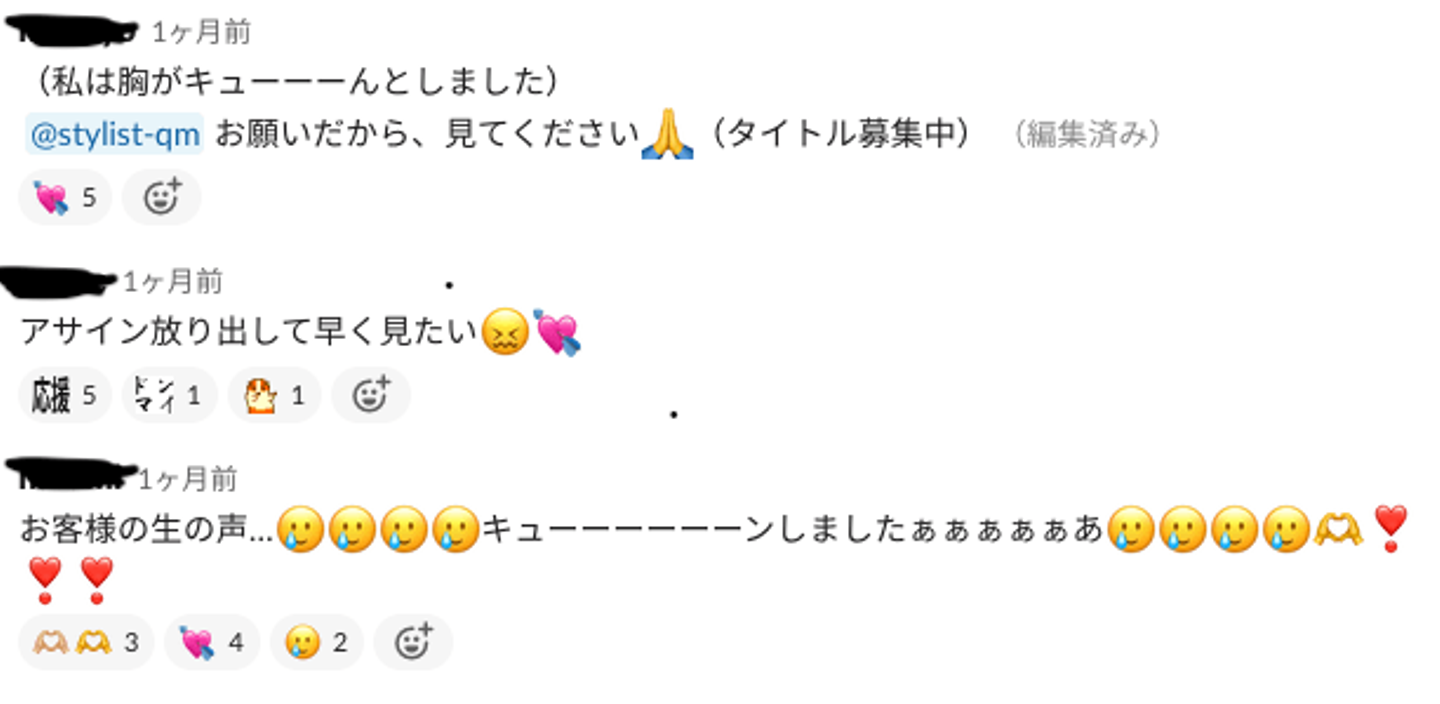The width and height of the screenshot is (1440, 704).
Task: Add reaction to the お客様の生の声 message
Action: [413, 642]
